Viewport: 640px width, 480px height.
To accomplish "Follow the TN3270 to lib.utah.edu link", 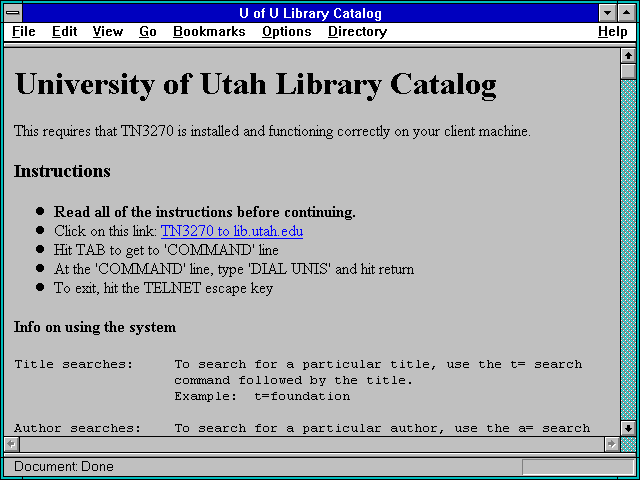I will (x=232, y=231).
